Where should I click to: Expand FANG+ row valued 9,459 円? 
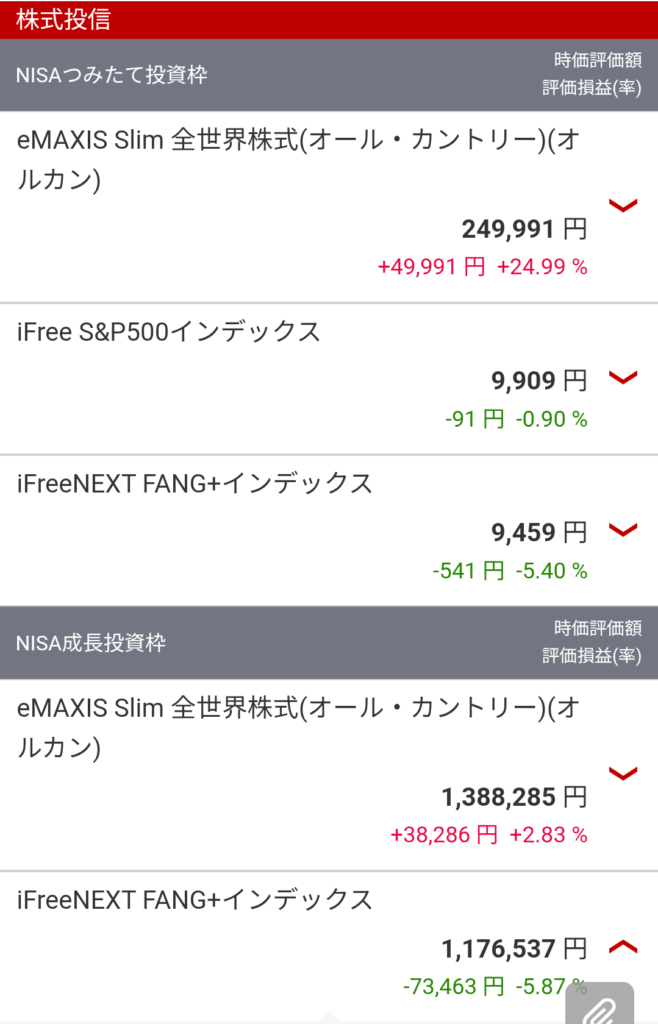623,530
